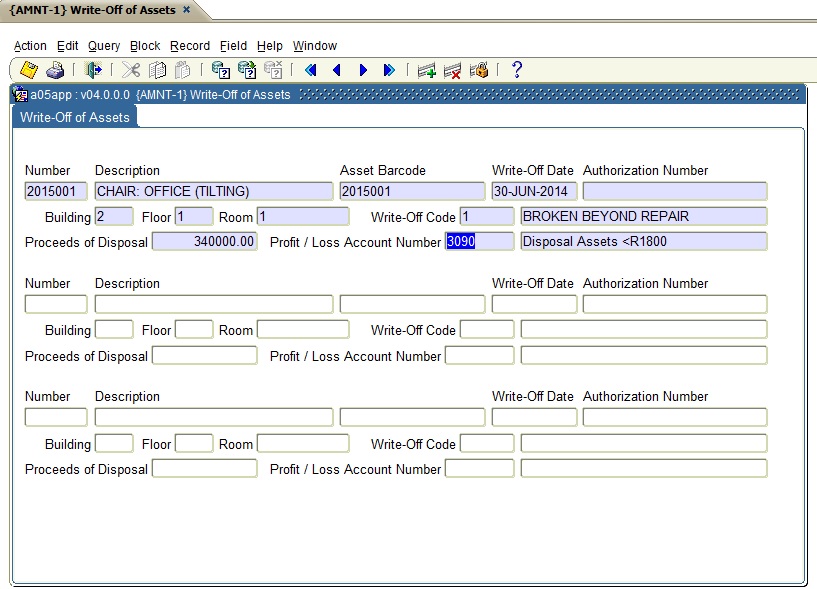The width and height of the screenshot is (817, 589).
Task: Go to the next record with single right arrow
Action: point(363,70)
